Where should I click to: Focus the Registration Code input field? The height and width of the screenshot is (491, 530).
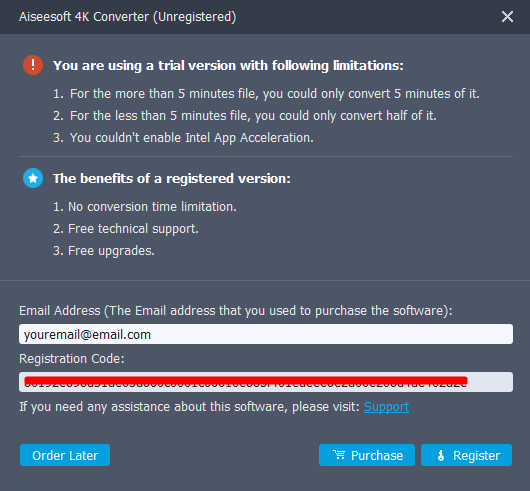click(266, 382)
